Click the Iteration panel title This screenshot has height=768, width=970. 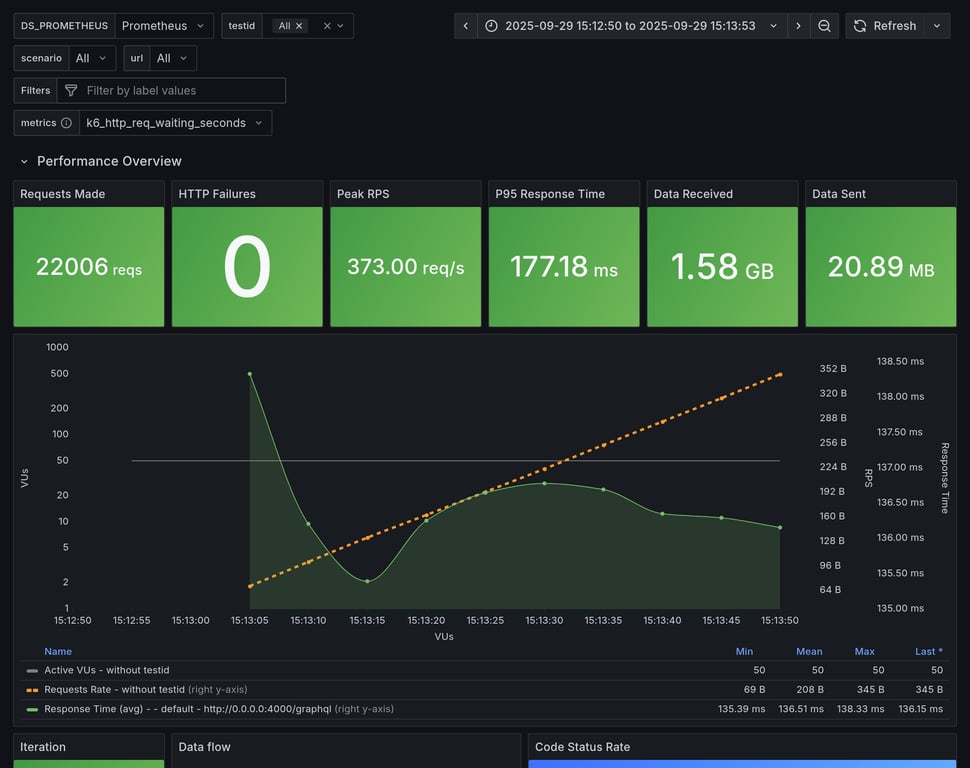point(43,747)
